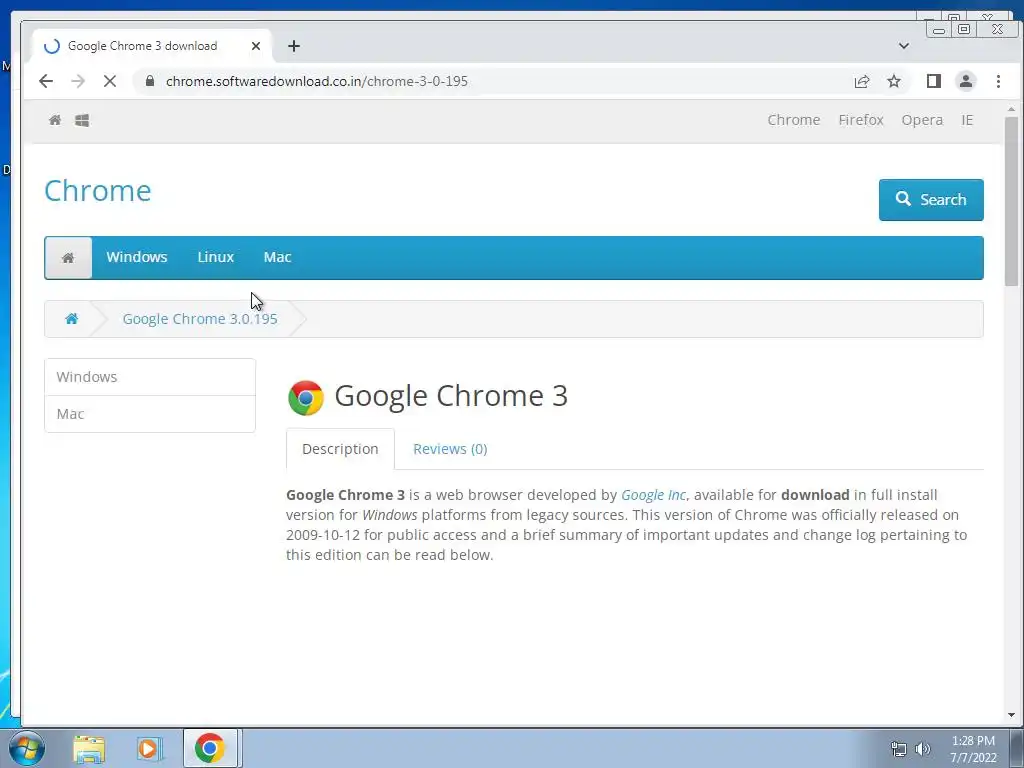Click the scrollbar up arrow
The height and width of the screenshot is (768, 1024).
1011,110
